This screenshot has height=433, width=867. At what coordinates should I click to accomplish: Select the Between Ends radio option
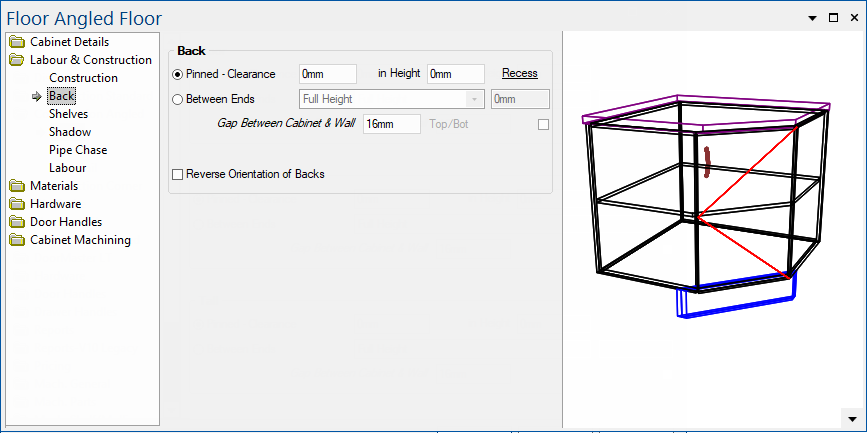178,99
